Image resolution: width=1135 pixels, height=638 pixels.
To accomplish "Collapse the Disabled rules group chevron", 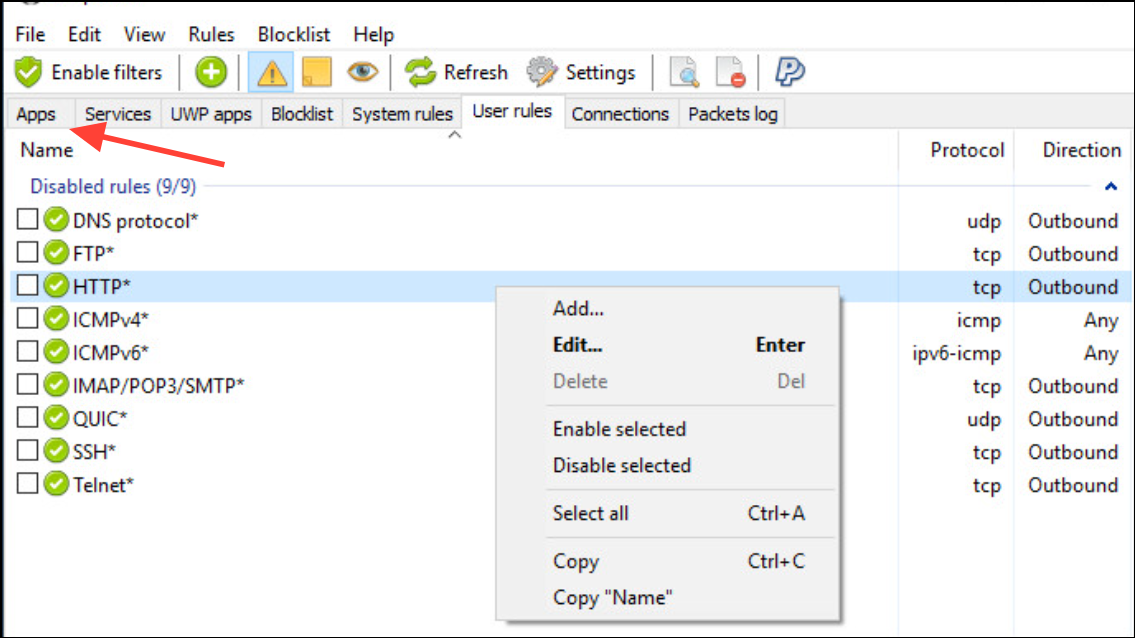I will click(x=1110, y=187).
